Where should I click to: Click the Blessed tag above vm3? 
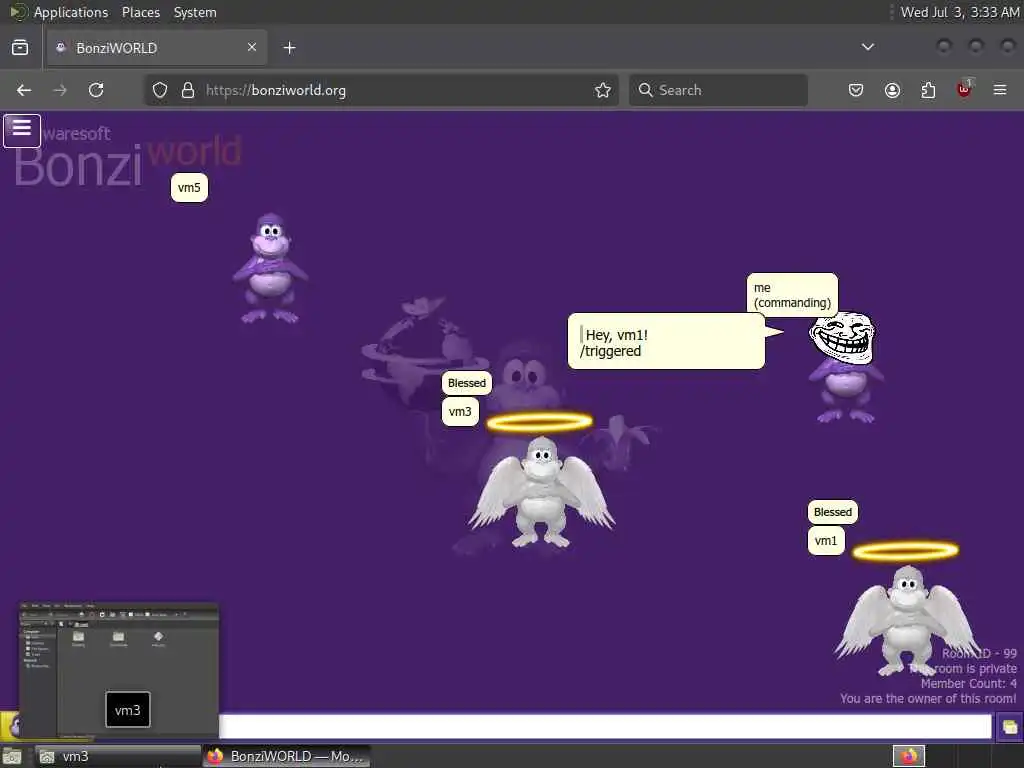pyautogui.click(x=467, y=383)
